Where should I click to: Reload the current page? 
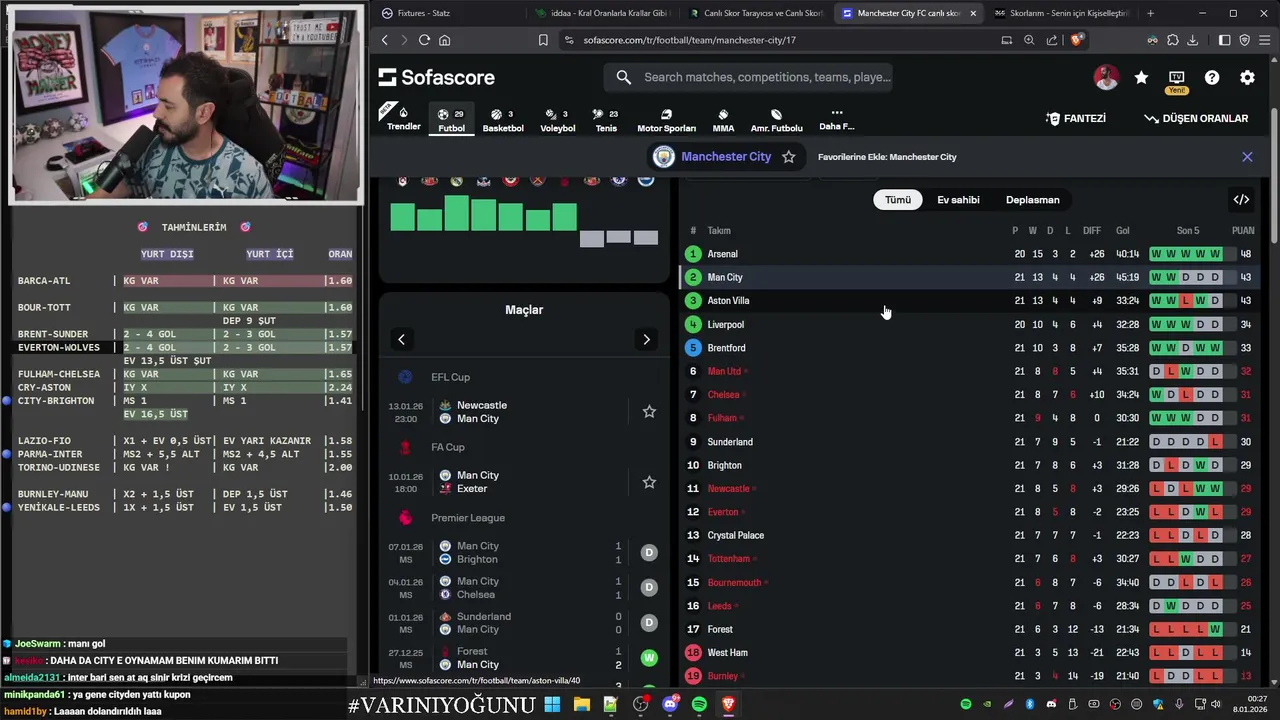click(424, 40)
